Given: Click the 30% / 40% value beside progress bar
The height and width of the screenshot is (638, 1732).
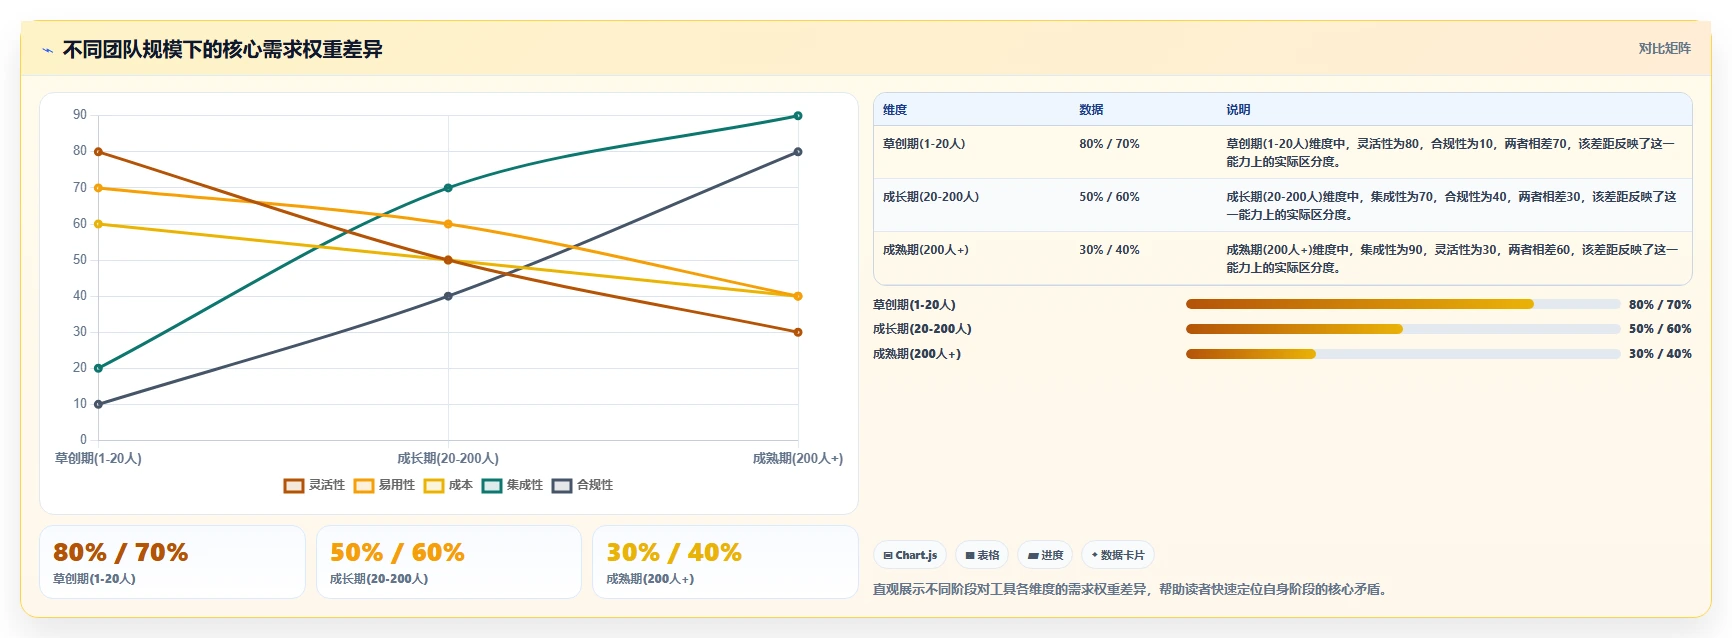Looking at the screenshot, I should [x=1660, y=354].
